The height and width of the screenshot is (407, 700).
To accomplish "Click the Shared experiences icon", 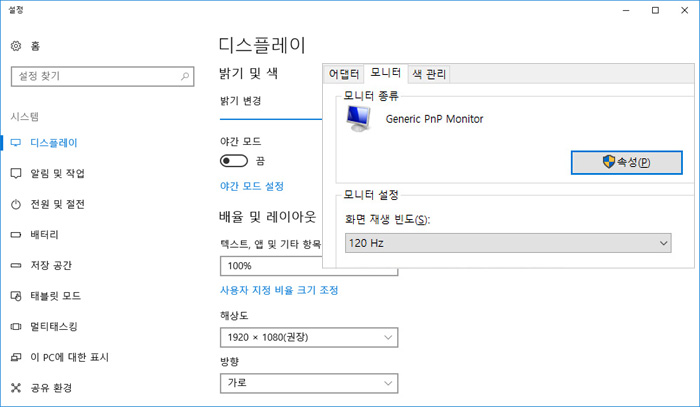I will [15, 387].
